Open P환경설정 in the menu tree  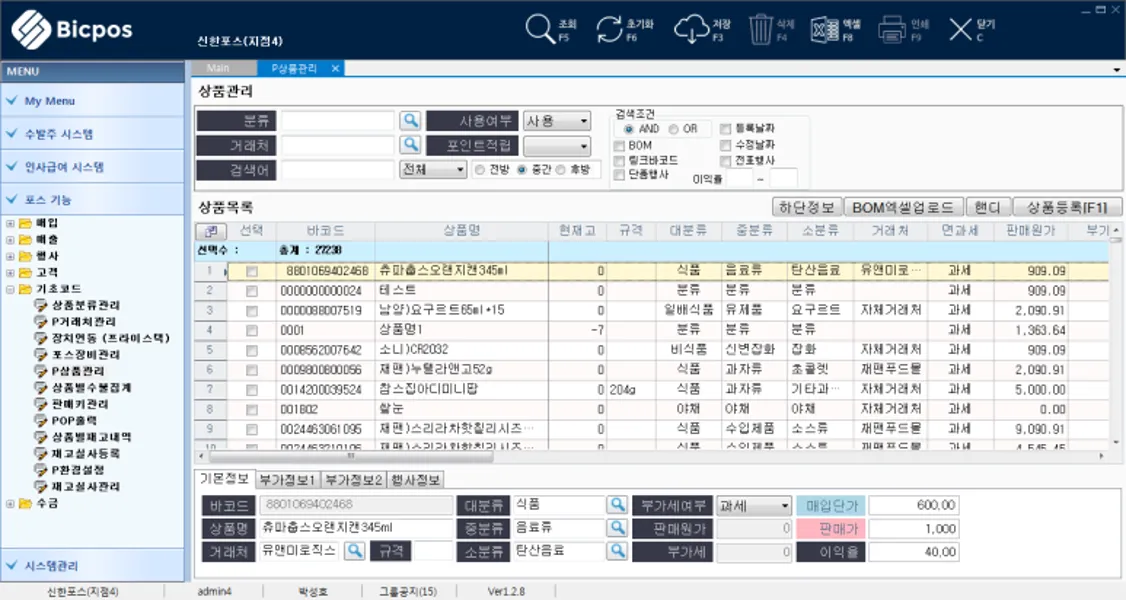[78, 470]
